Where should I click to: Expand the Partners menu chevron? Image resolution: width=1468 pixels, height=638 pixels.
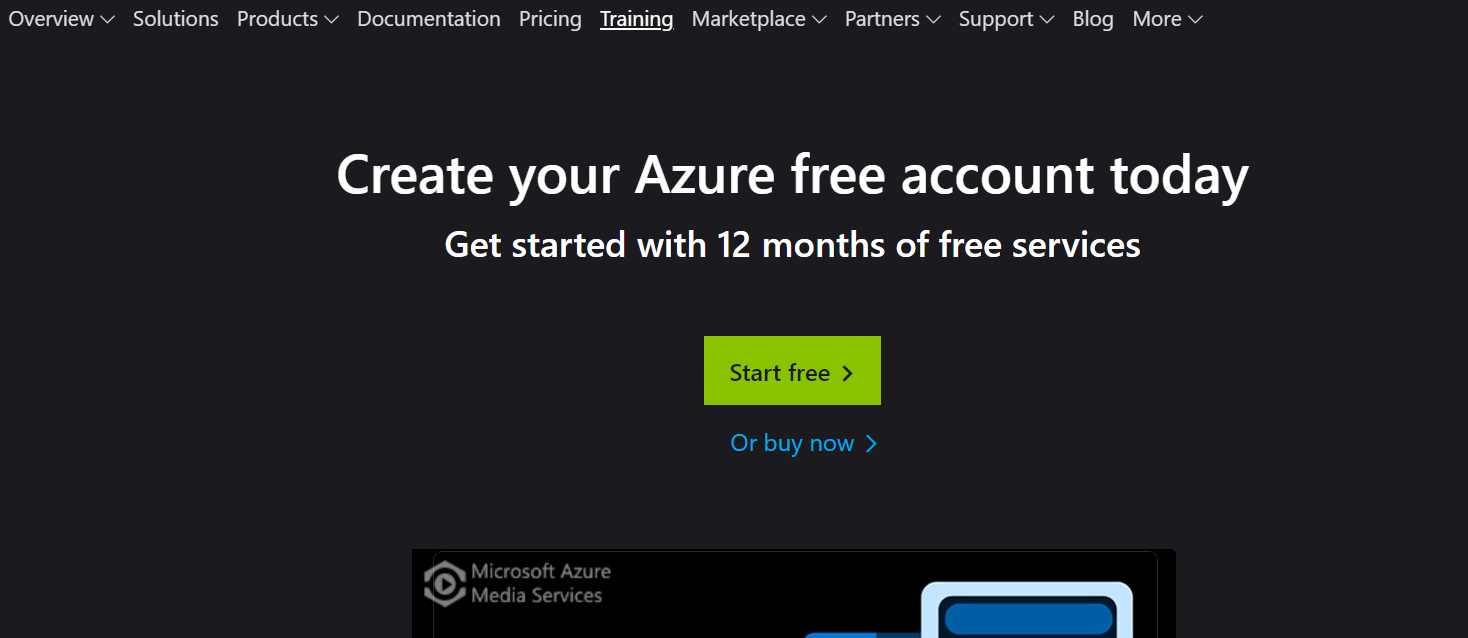(933, 19)
